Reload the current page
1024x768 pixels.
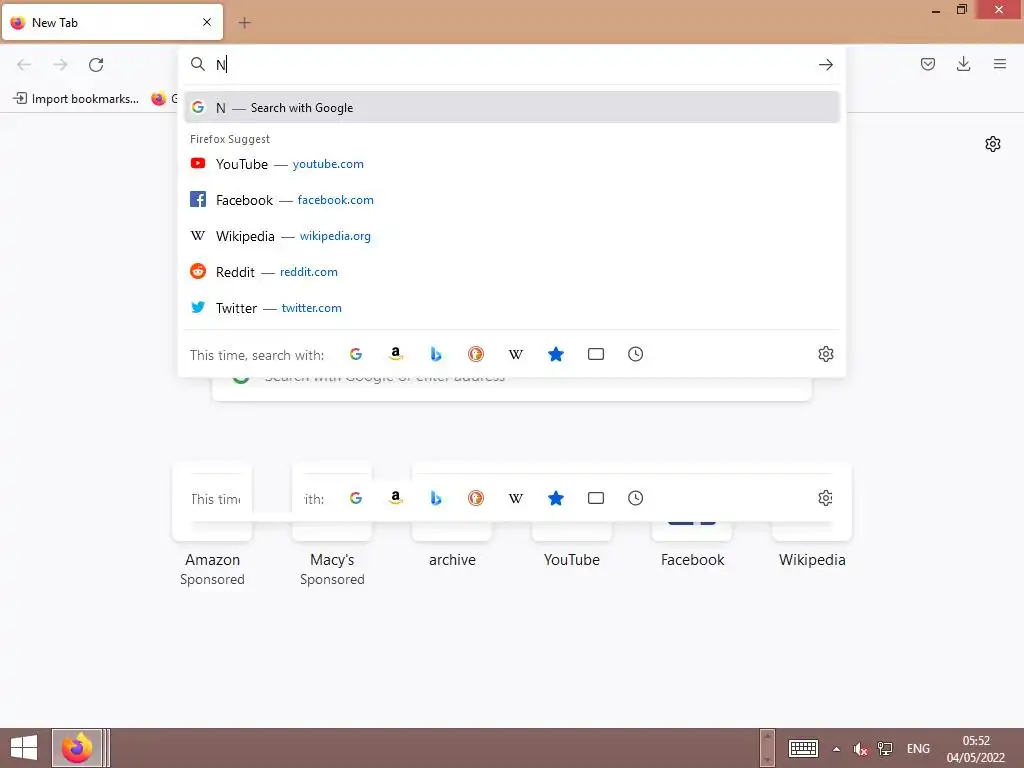[x=96, y=65]
